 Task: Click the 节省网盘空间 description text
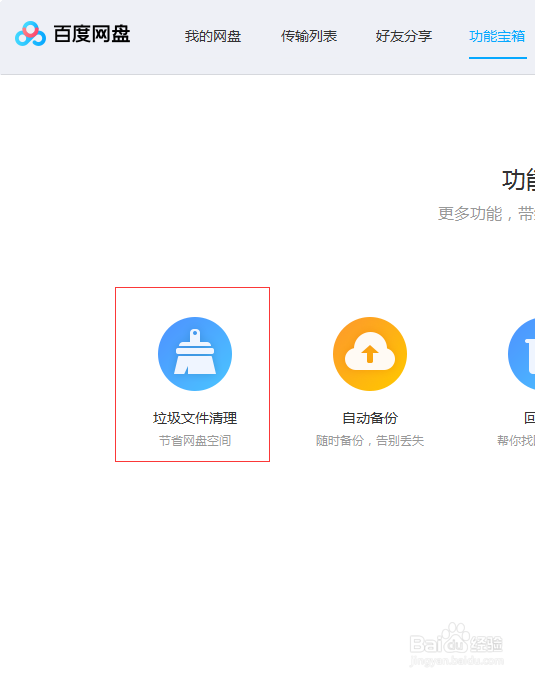[195, 441]
